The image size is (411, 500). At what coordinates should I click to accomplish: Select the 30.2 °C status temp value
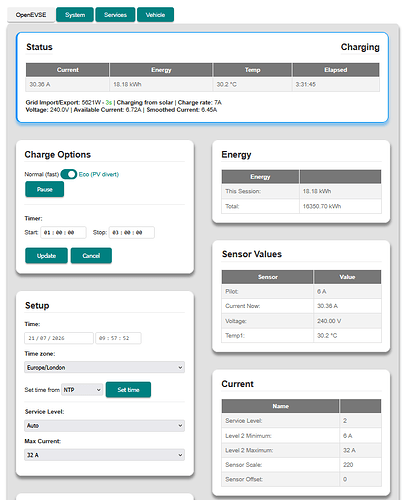227,84
